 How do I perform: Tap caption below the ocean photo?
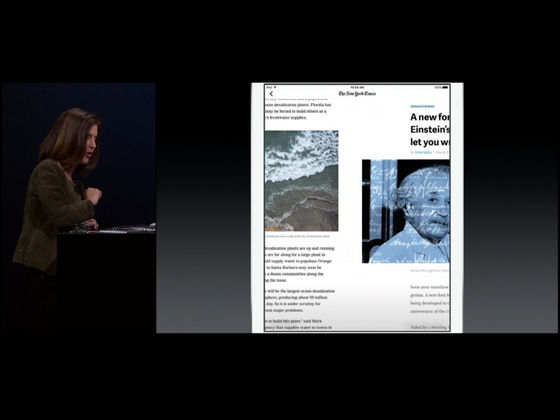[298, 236]
